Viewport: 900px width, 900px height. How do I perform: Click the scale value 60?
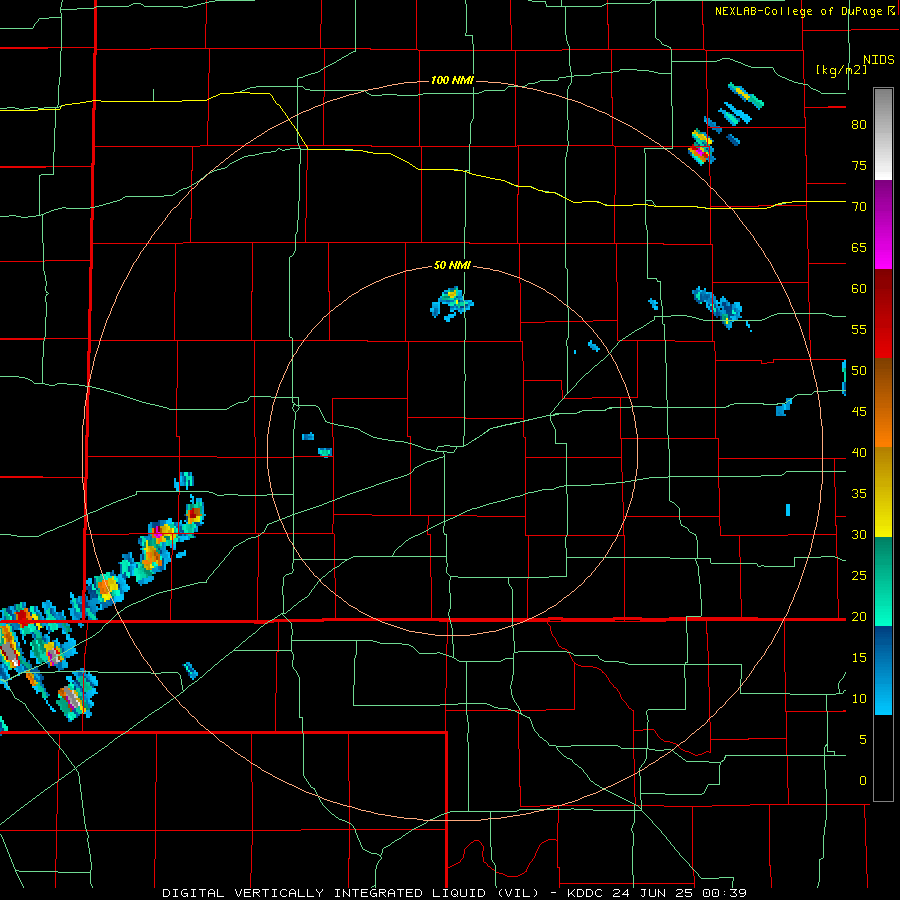[859, 289]
